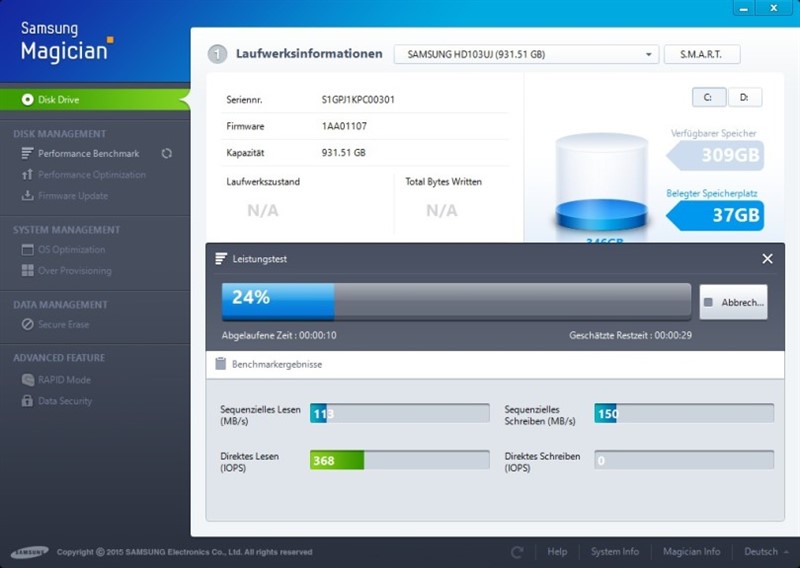Screen dimensions: 800x568
Task: Click the Data Security lock icon
Action: click(28, 401)
